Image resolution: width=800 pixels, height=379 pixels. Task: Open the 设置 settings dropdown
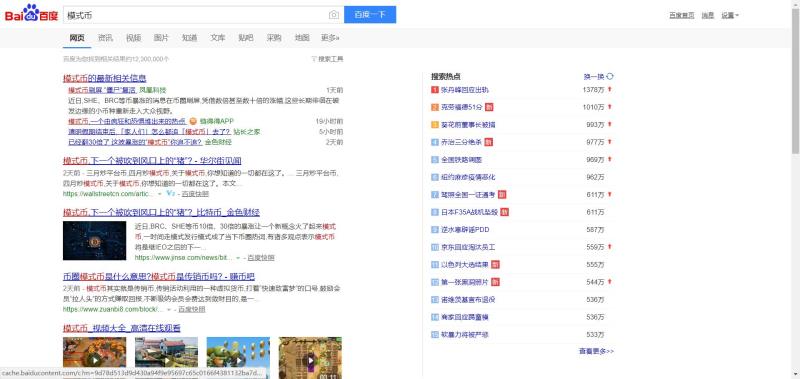730,15
